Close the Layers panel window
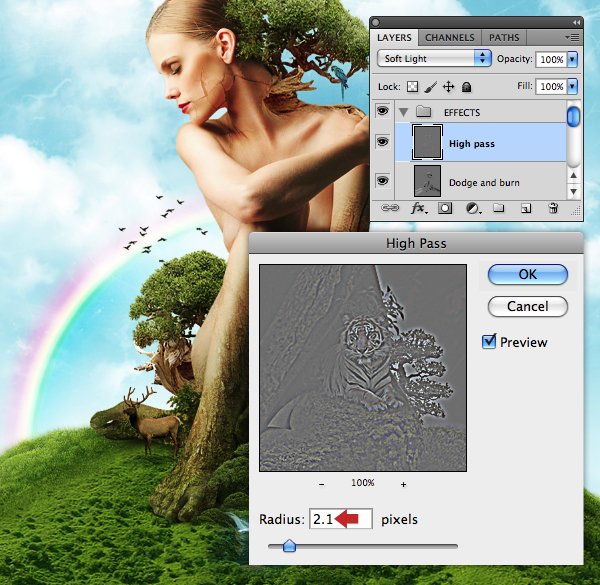This screenshot has height=585, width=600. tap(375, 23)
